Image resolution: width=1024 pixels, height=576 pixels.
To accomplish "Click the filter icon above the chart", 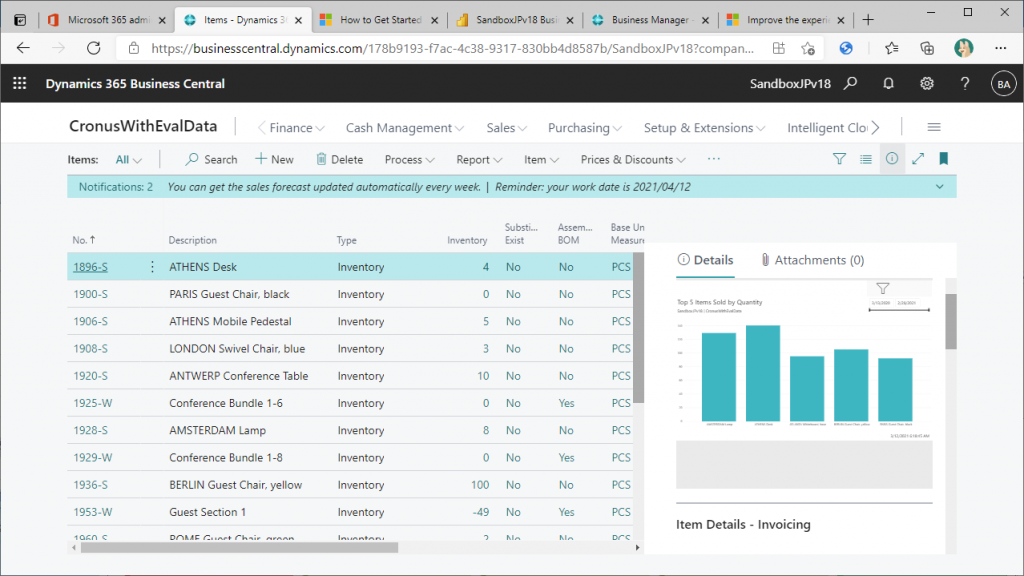I will 883,288.
